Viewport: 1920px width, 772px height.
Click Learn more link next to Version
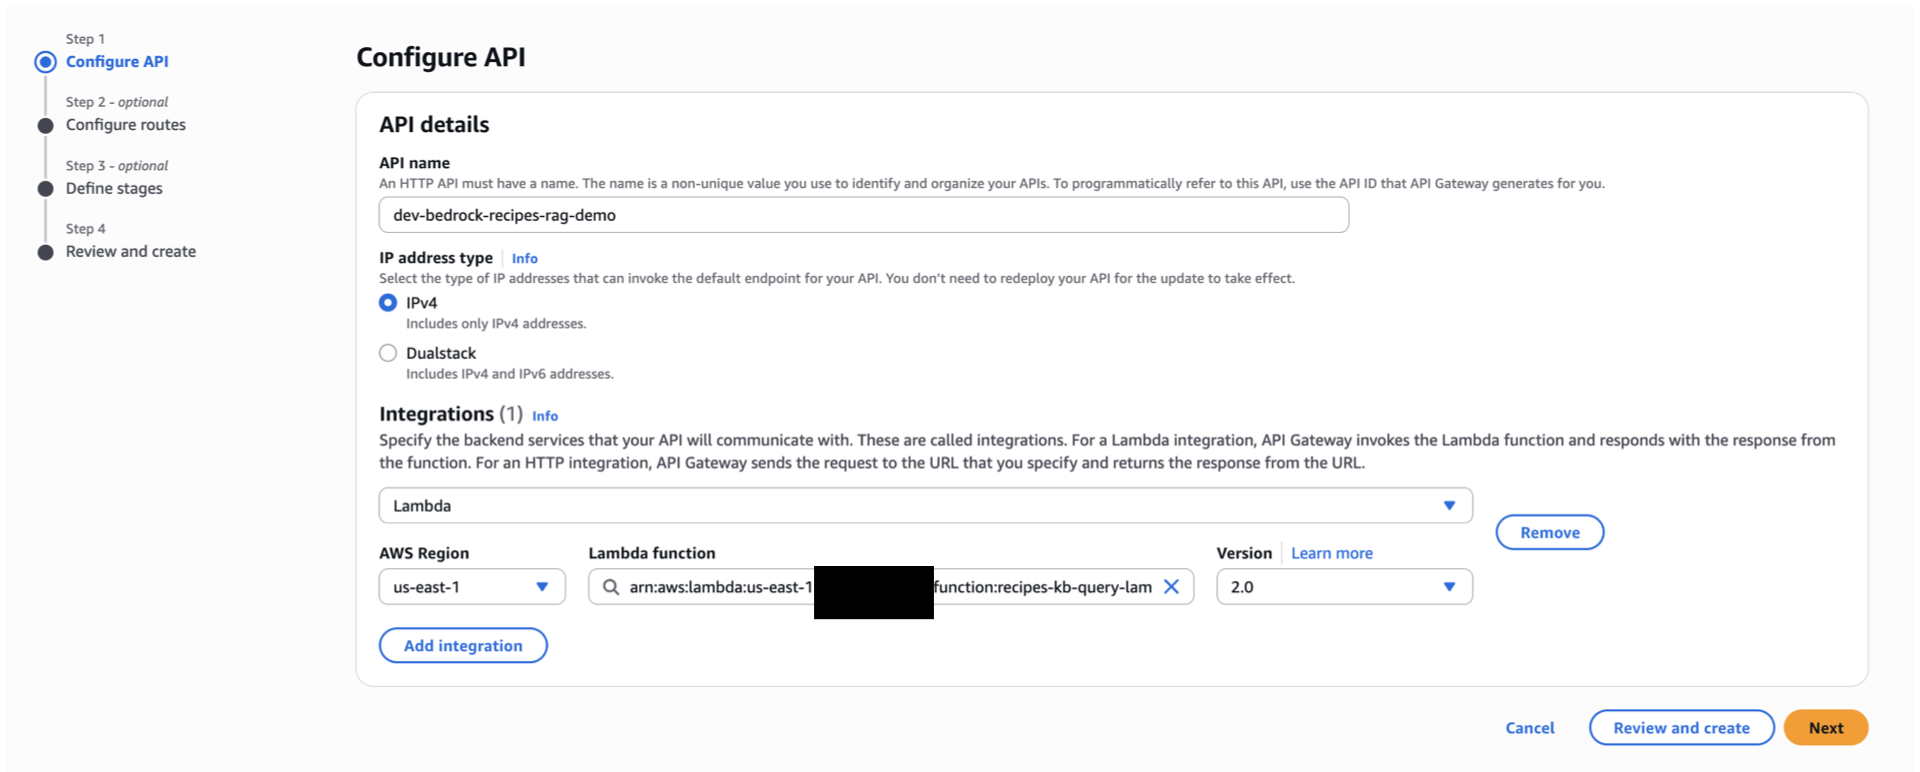coord(1331,553)
